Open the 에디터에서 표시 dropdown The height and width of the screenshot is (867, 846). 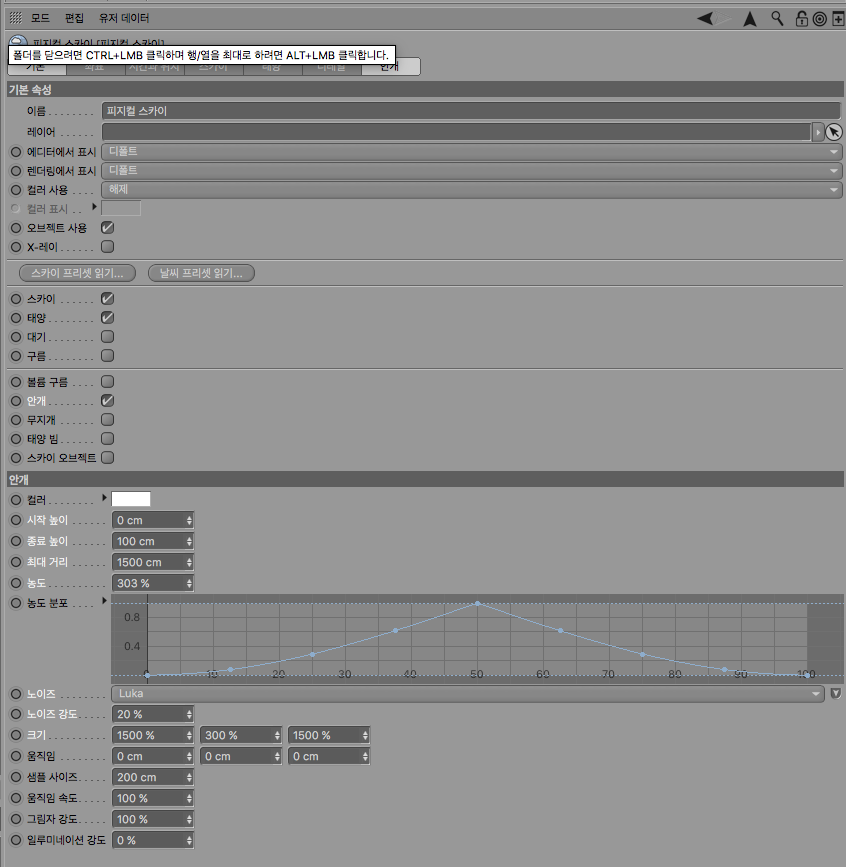click(472, 152)
